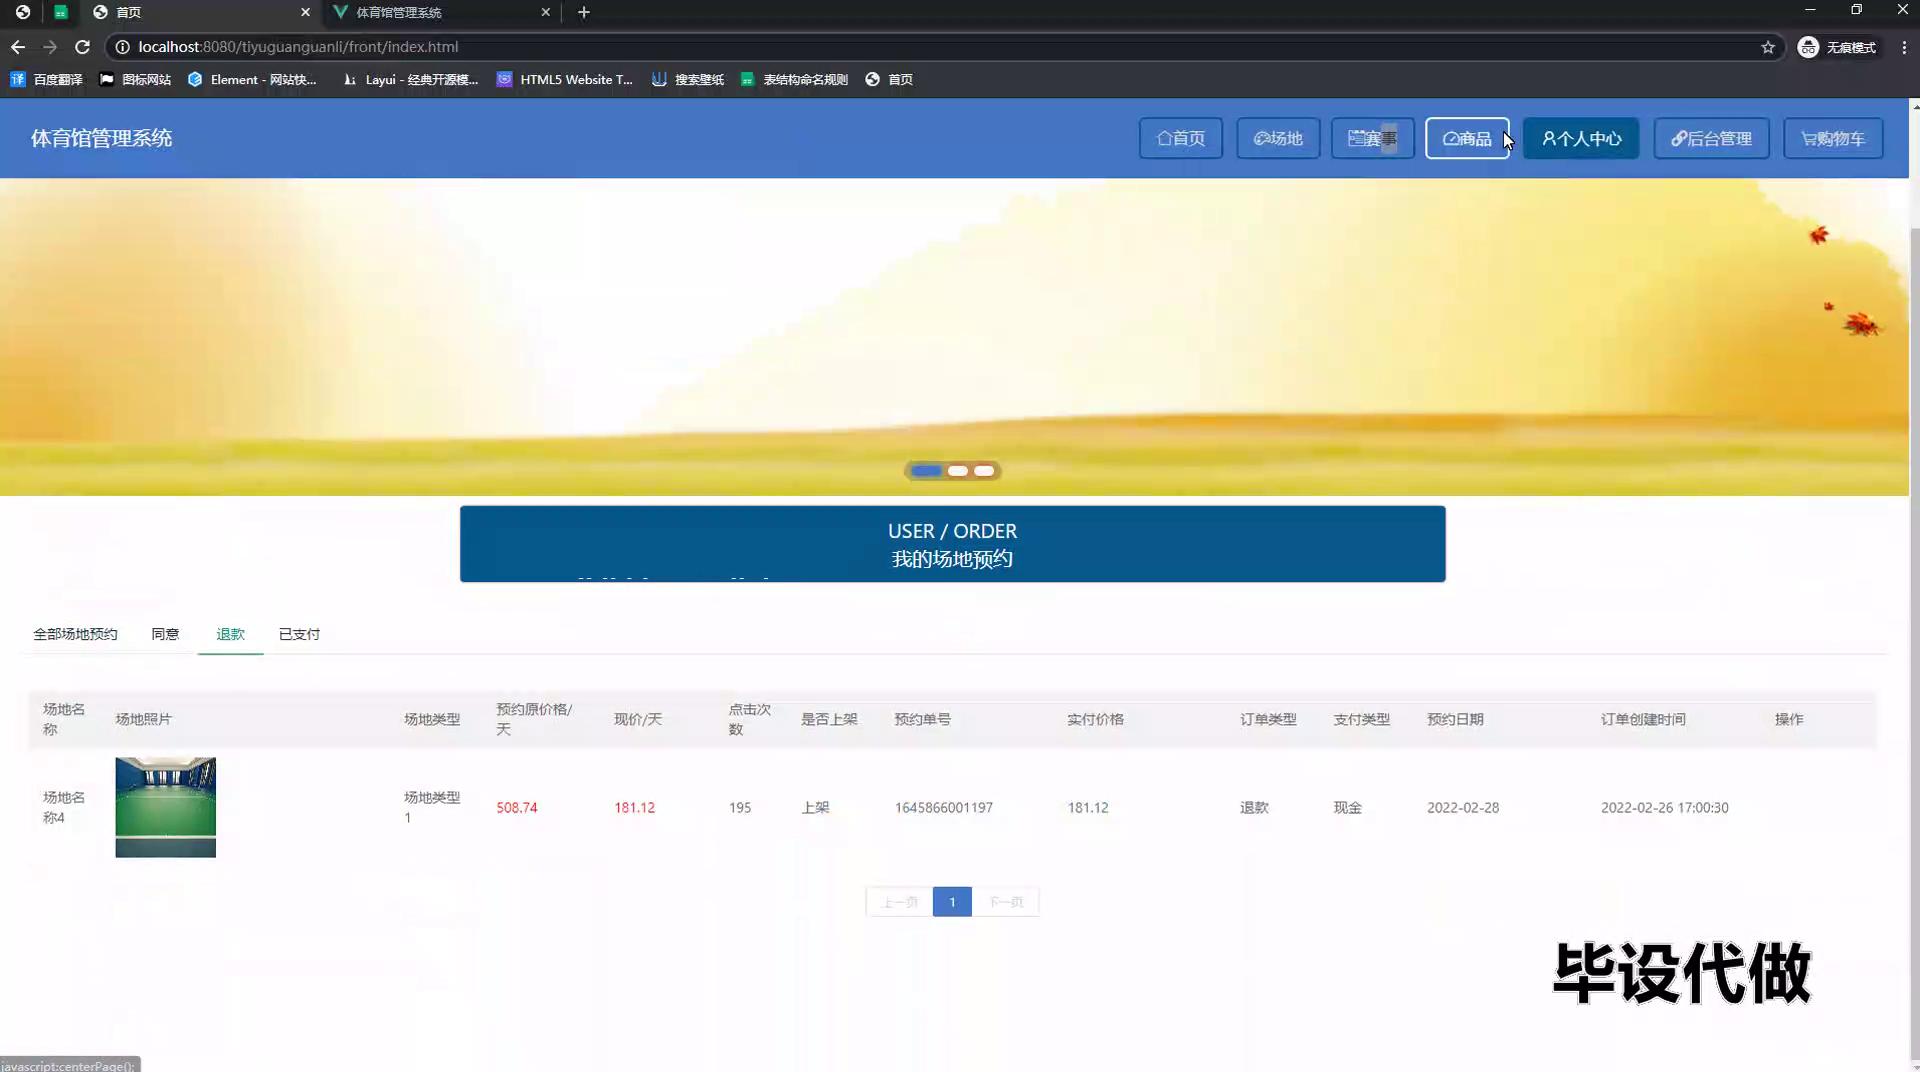1920x1072 pixels.
Task: Click the venue photo thumbnail
Action: (165, 807)
